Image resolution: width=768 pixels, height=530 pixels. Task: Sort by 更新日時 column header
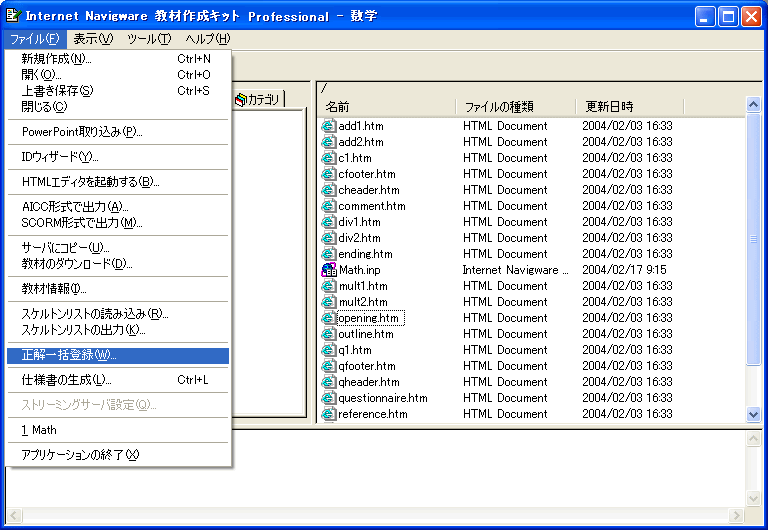pyautogui.click(x=630, y=107)
